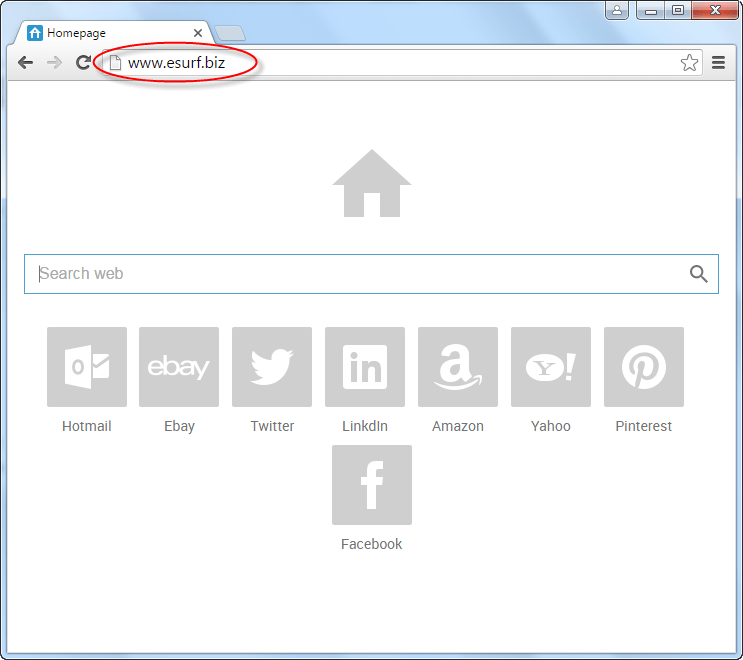The image size is (743, 660).
Task: Click the page icon beside the URL
Action: (x=115, y=63)
